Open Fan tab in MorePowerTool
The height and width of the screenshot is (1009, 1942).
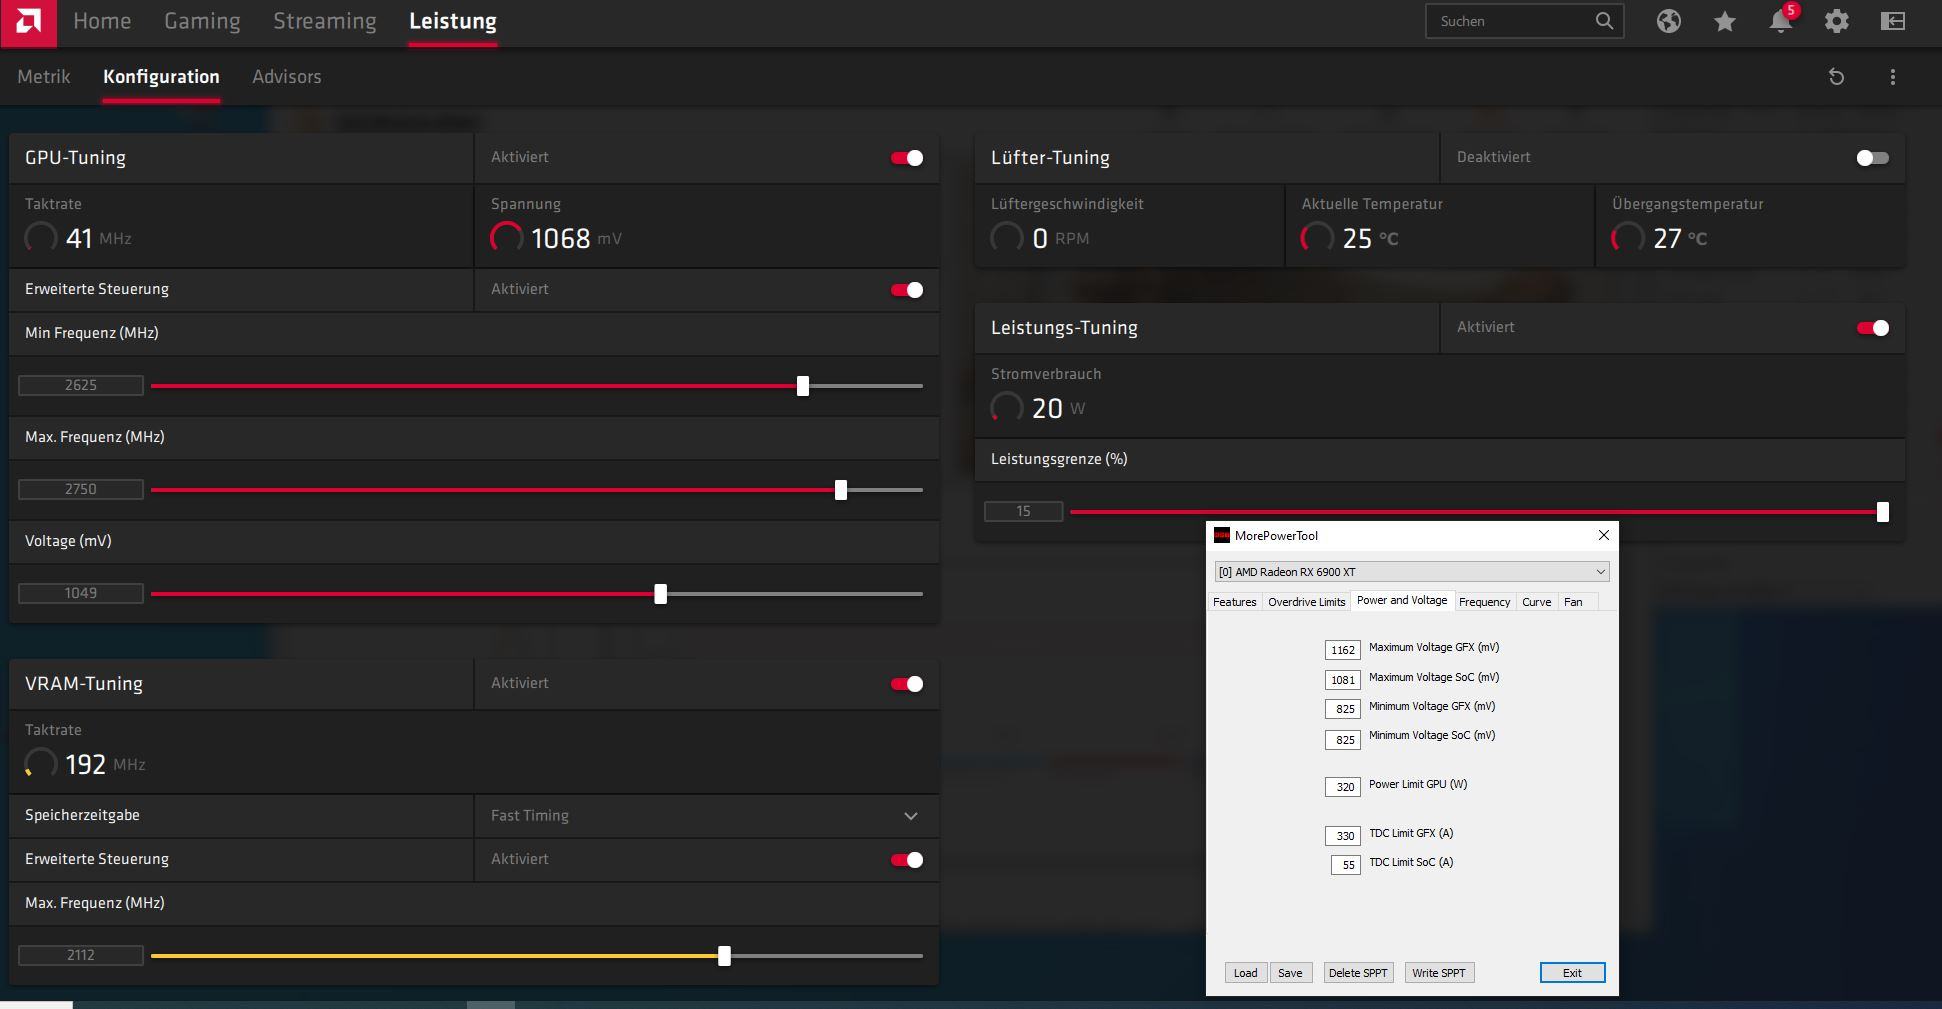pos(1573,602)
